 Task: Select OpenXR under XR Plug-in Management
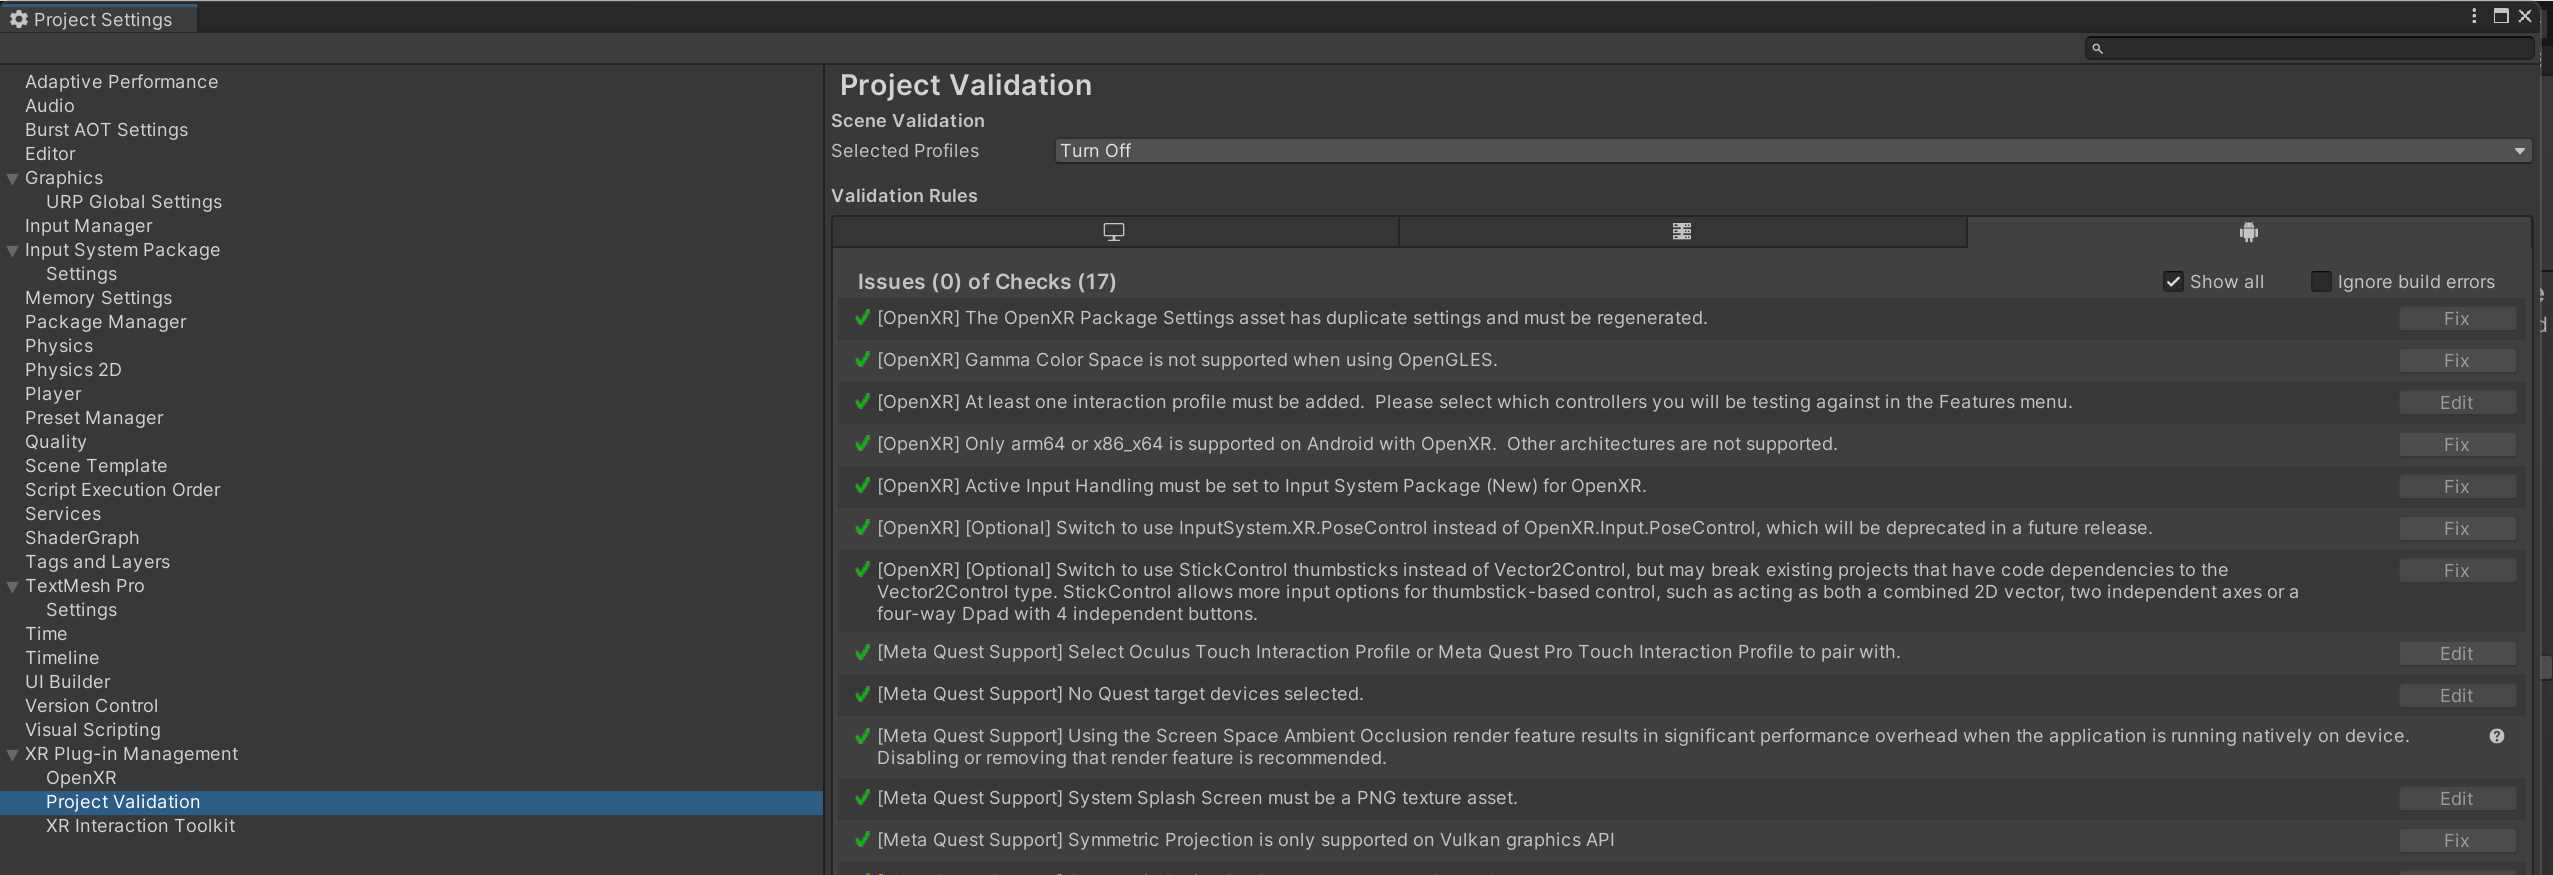point(81,778)
